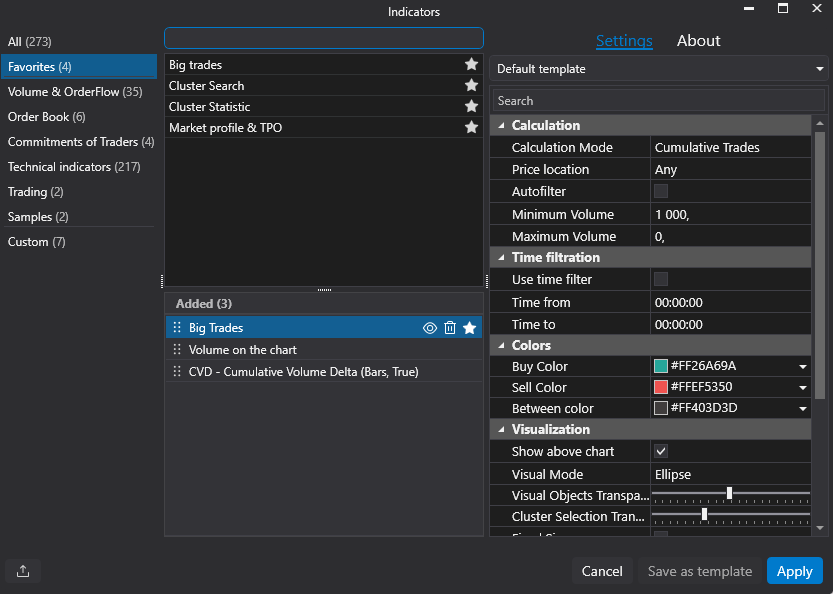Uncheck Show above chart

tap(661, 451)
